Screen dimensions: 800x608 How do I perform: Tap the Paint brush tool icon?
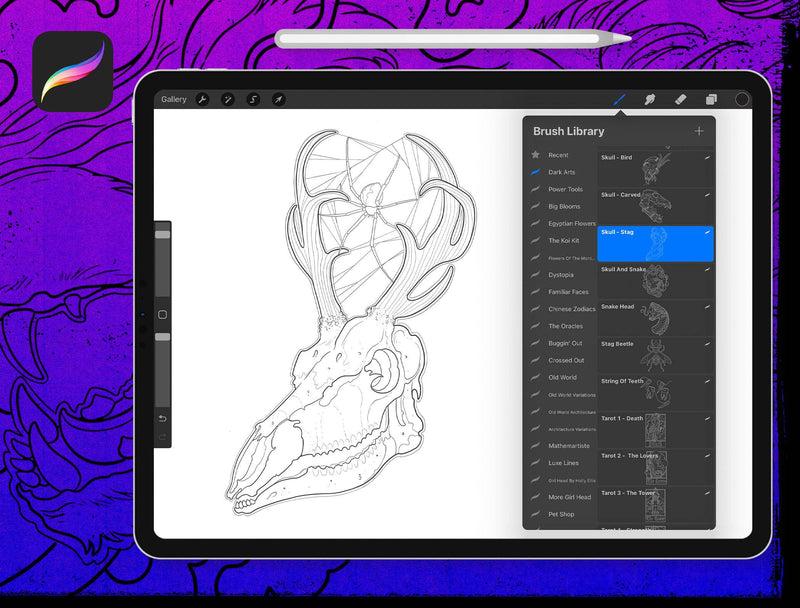click(619, 100)
